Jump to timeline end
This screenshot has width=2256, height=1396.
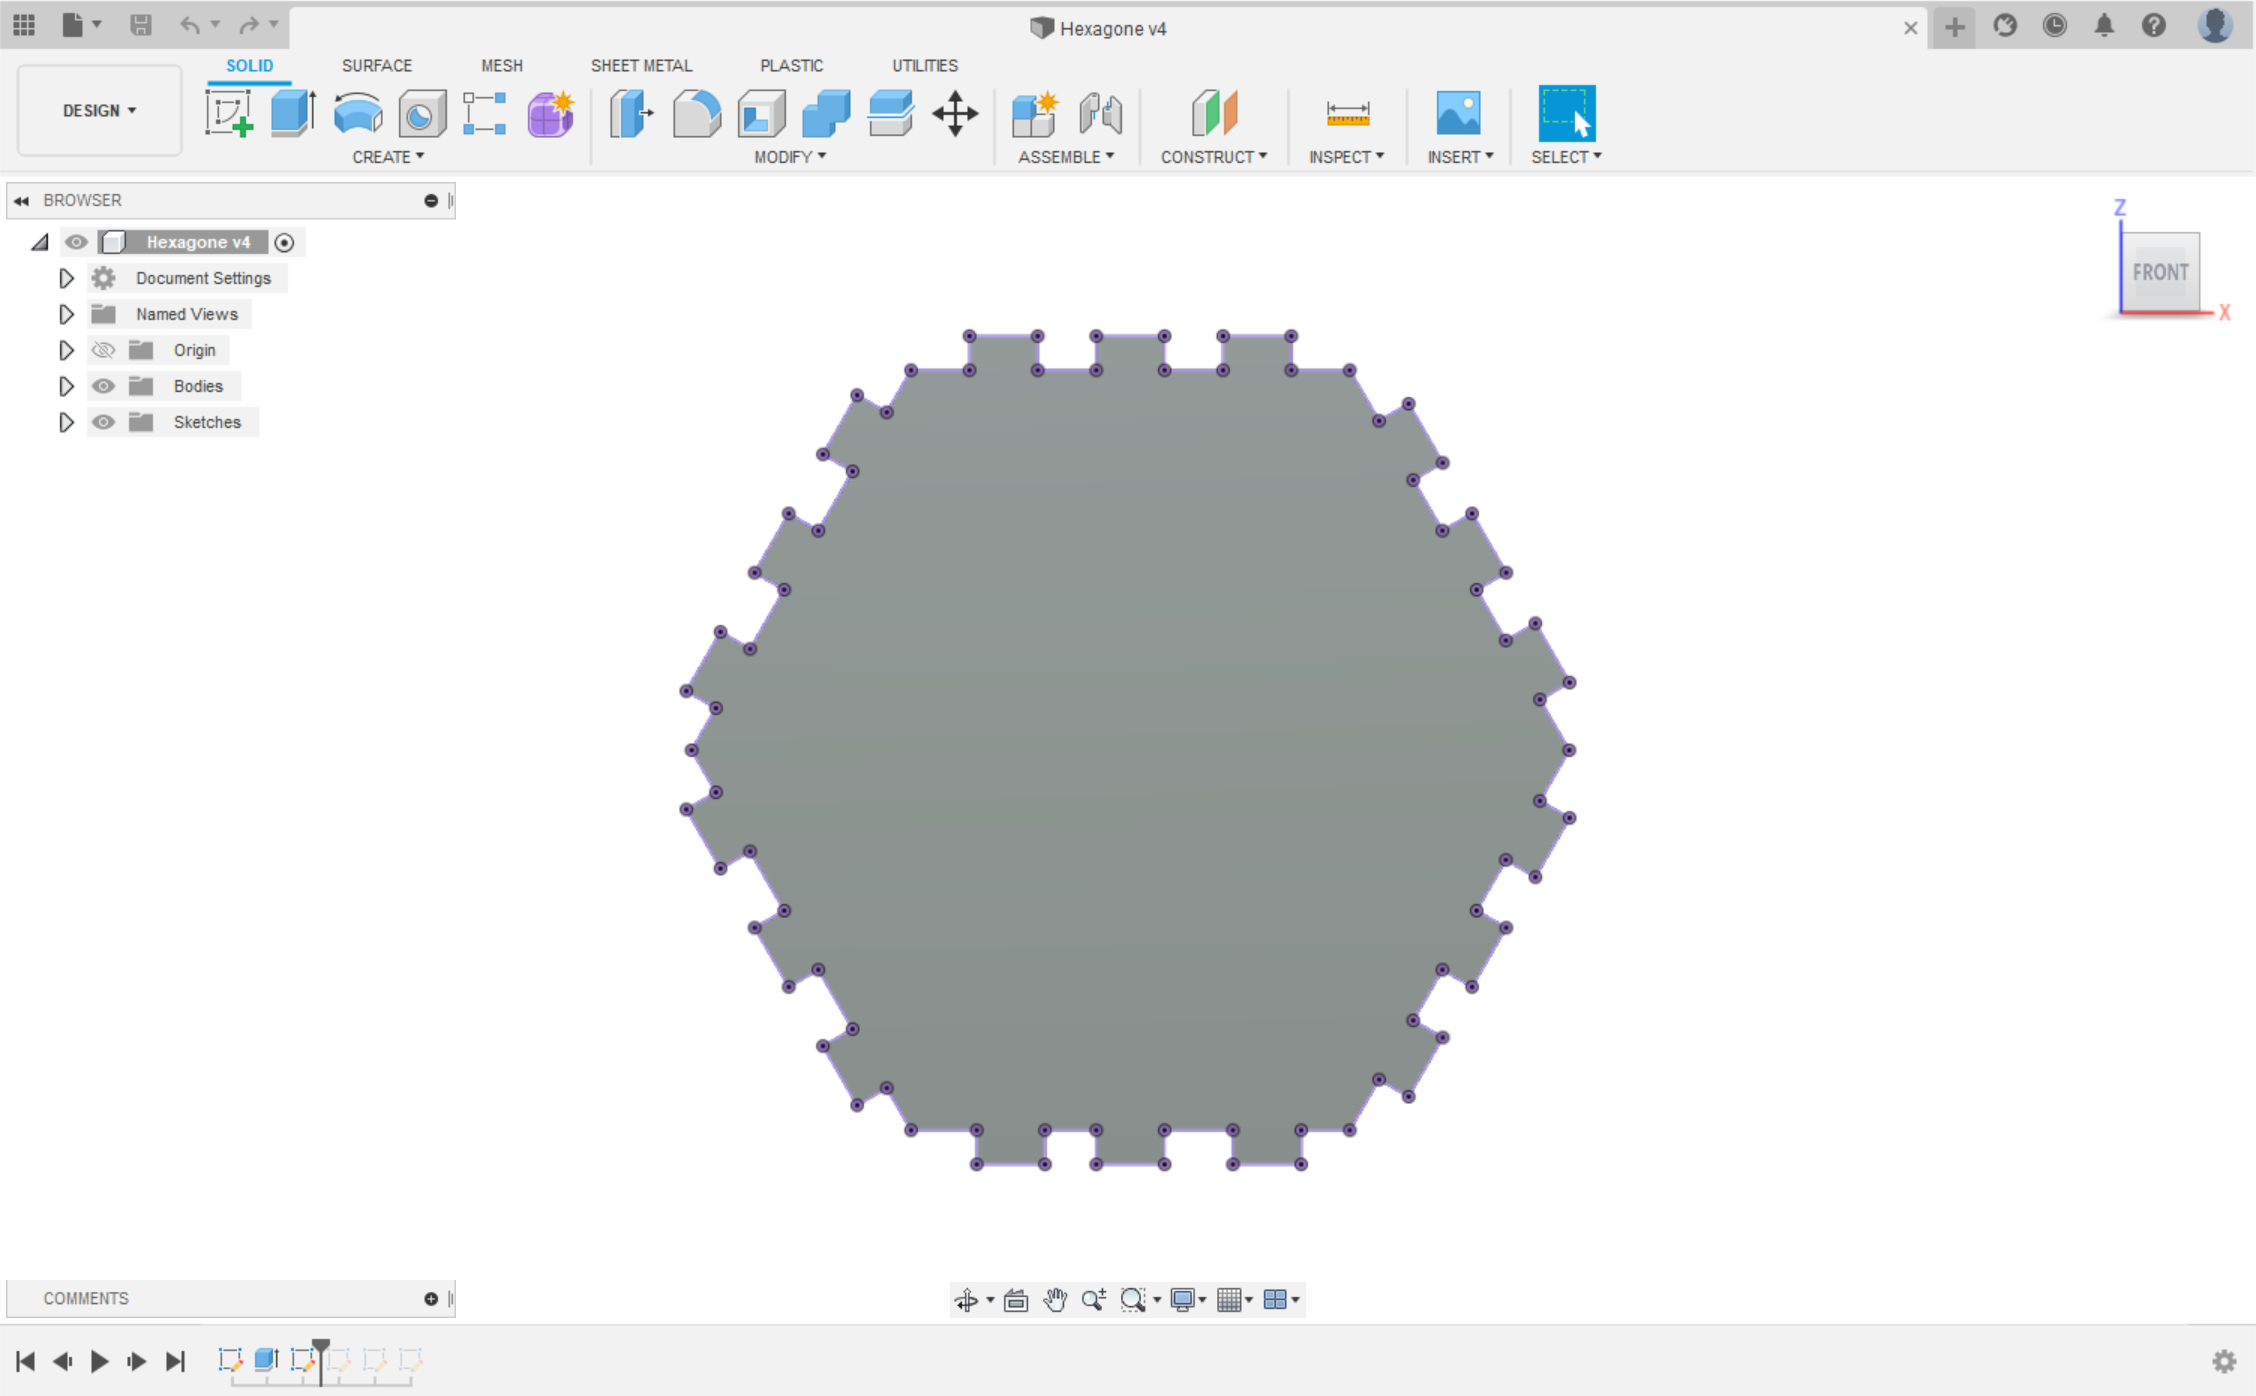point(175,1361)
